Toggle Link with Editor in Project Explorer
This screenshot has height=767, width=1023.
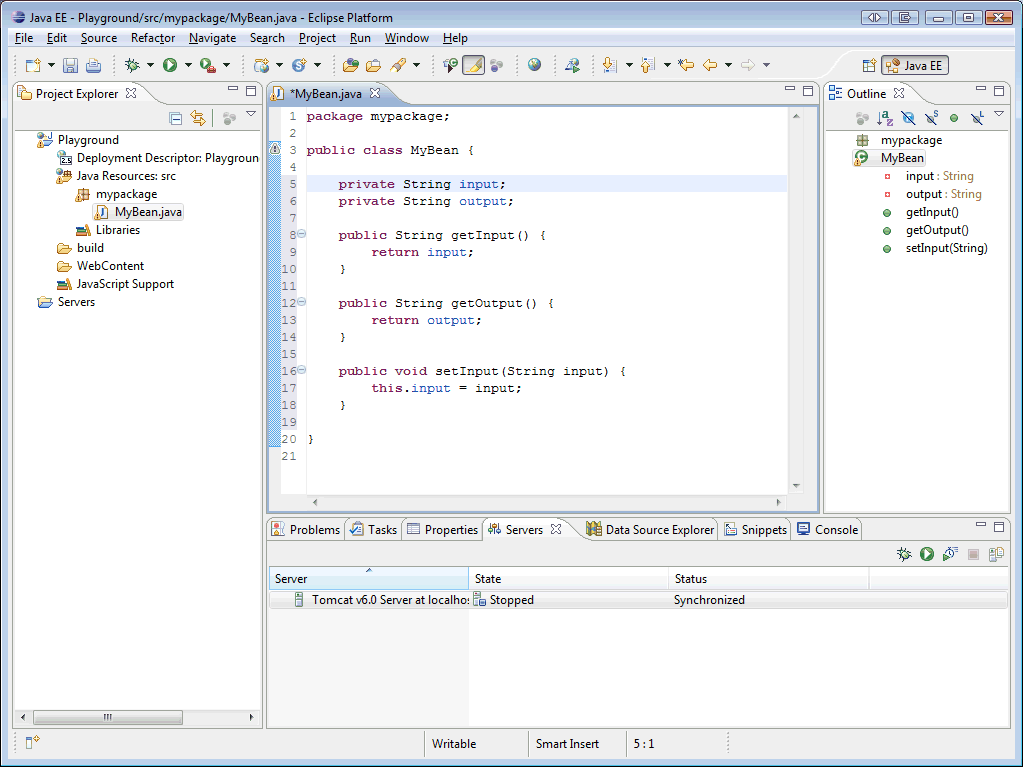(198, 118)
